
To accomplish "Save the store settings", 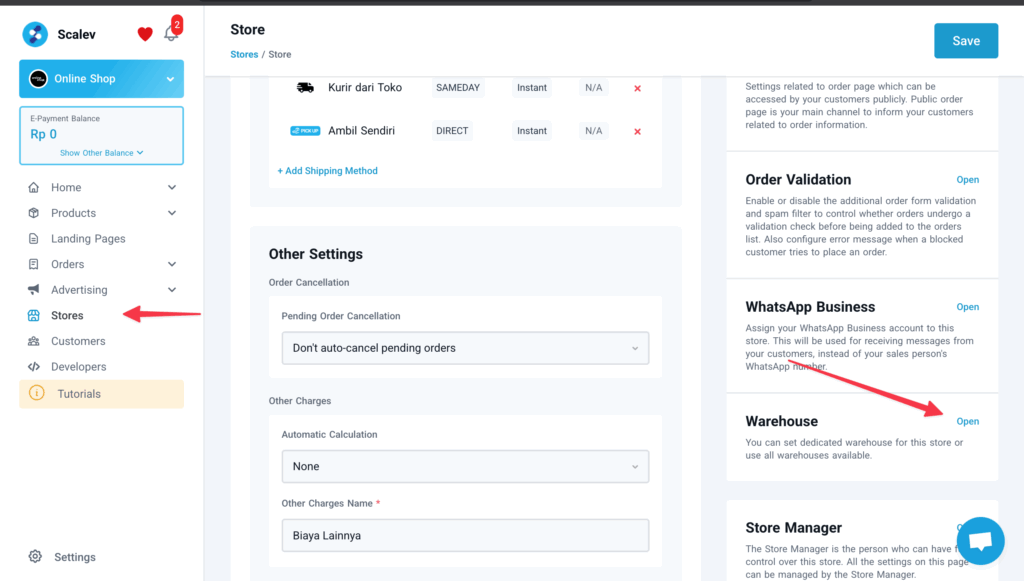I will [x=966, y=40].
